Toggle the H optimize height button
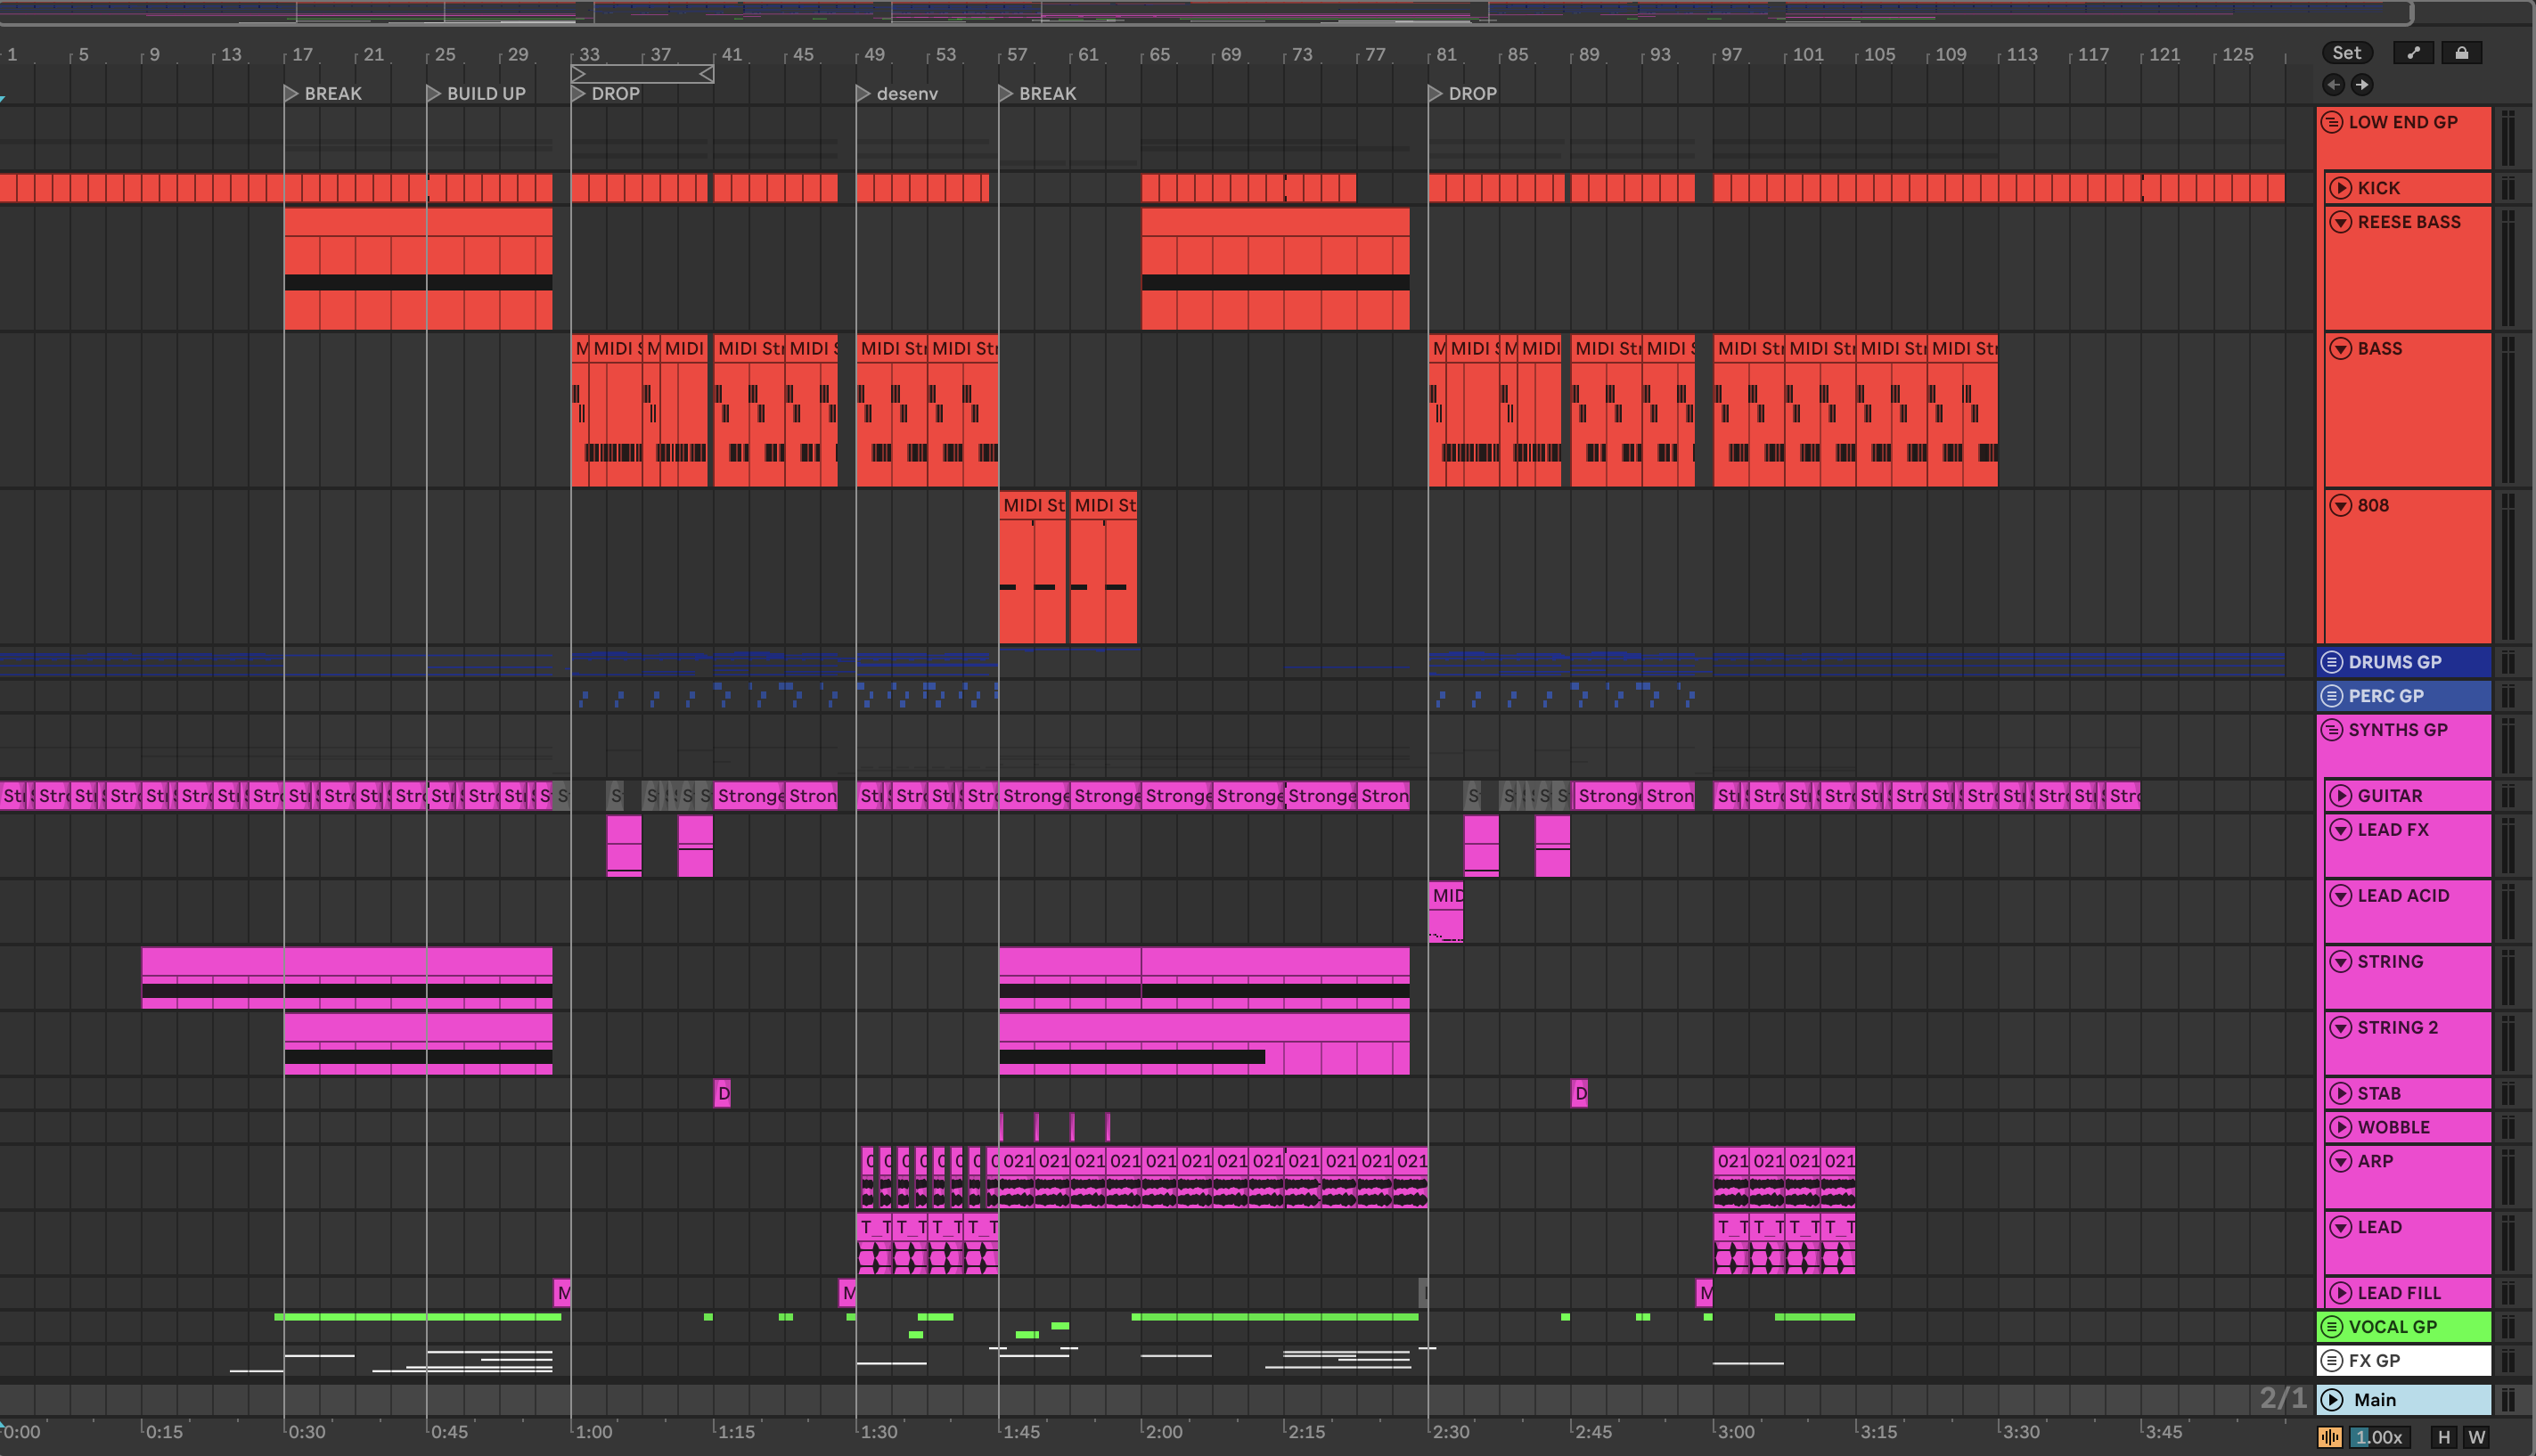2536x1456 pixels. 2444,1437
